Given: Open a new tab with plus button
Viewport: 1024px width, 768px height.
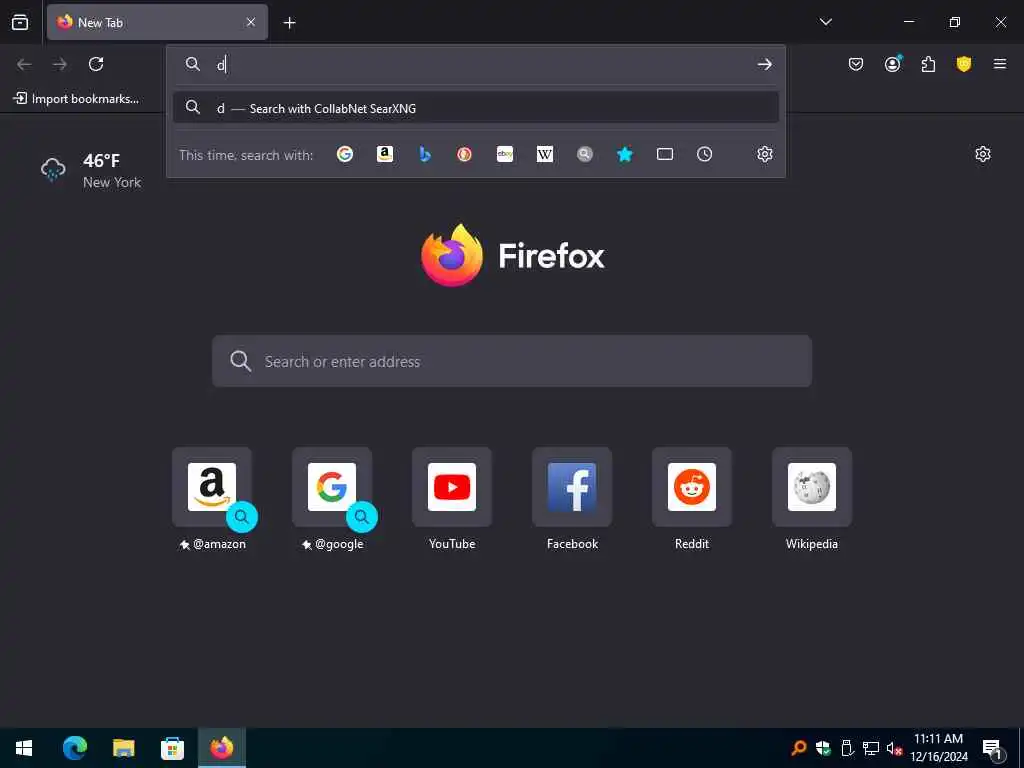Looking at the screenshot, I should (289, 23).
